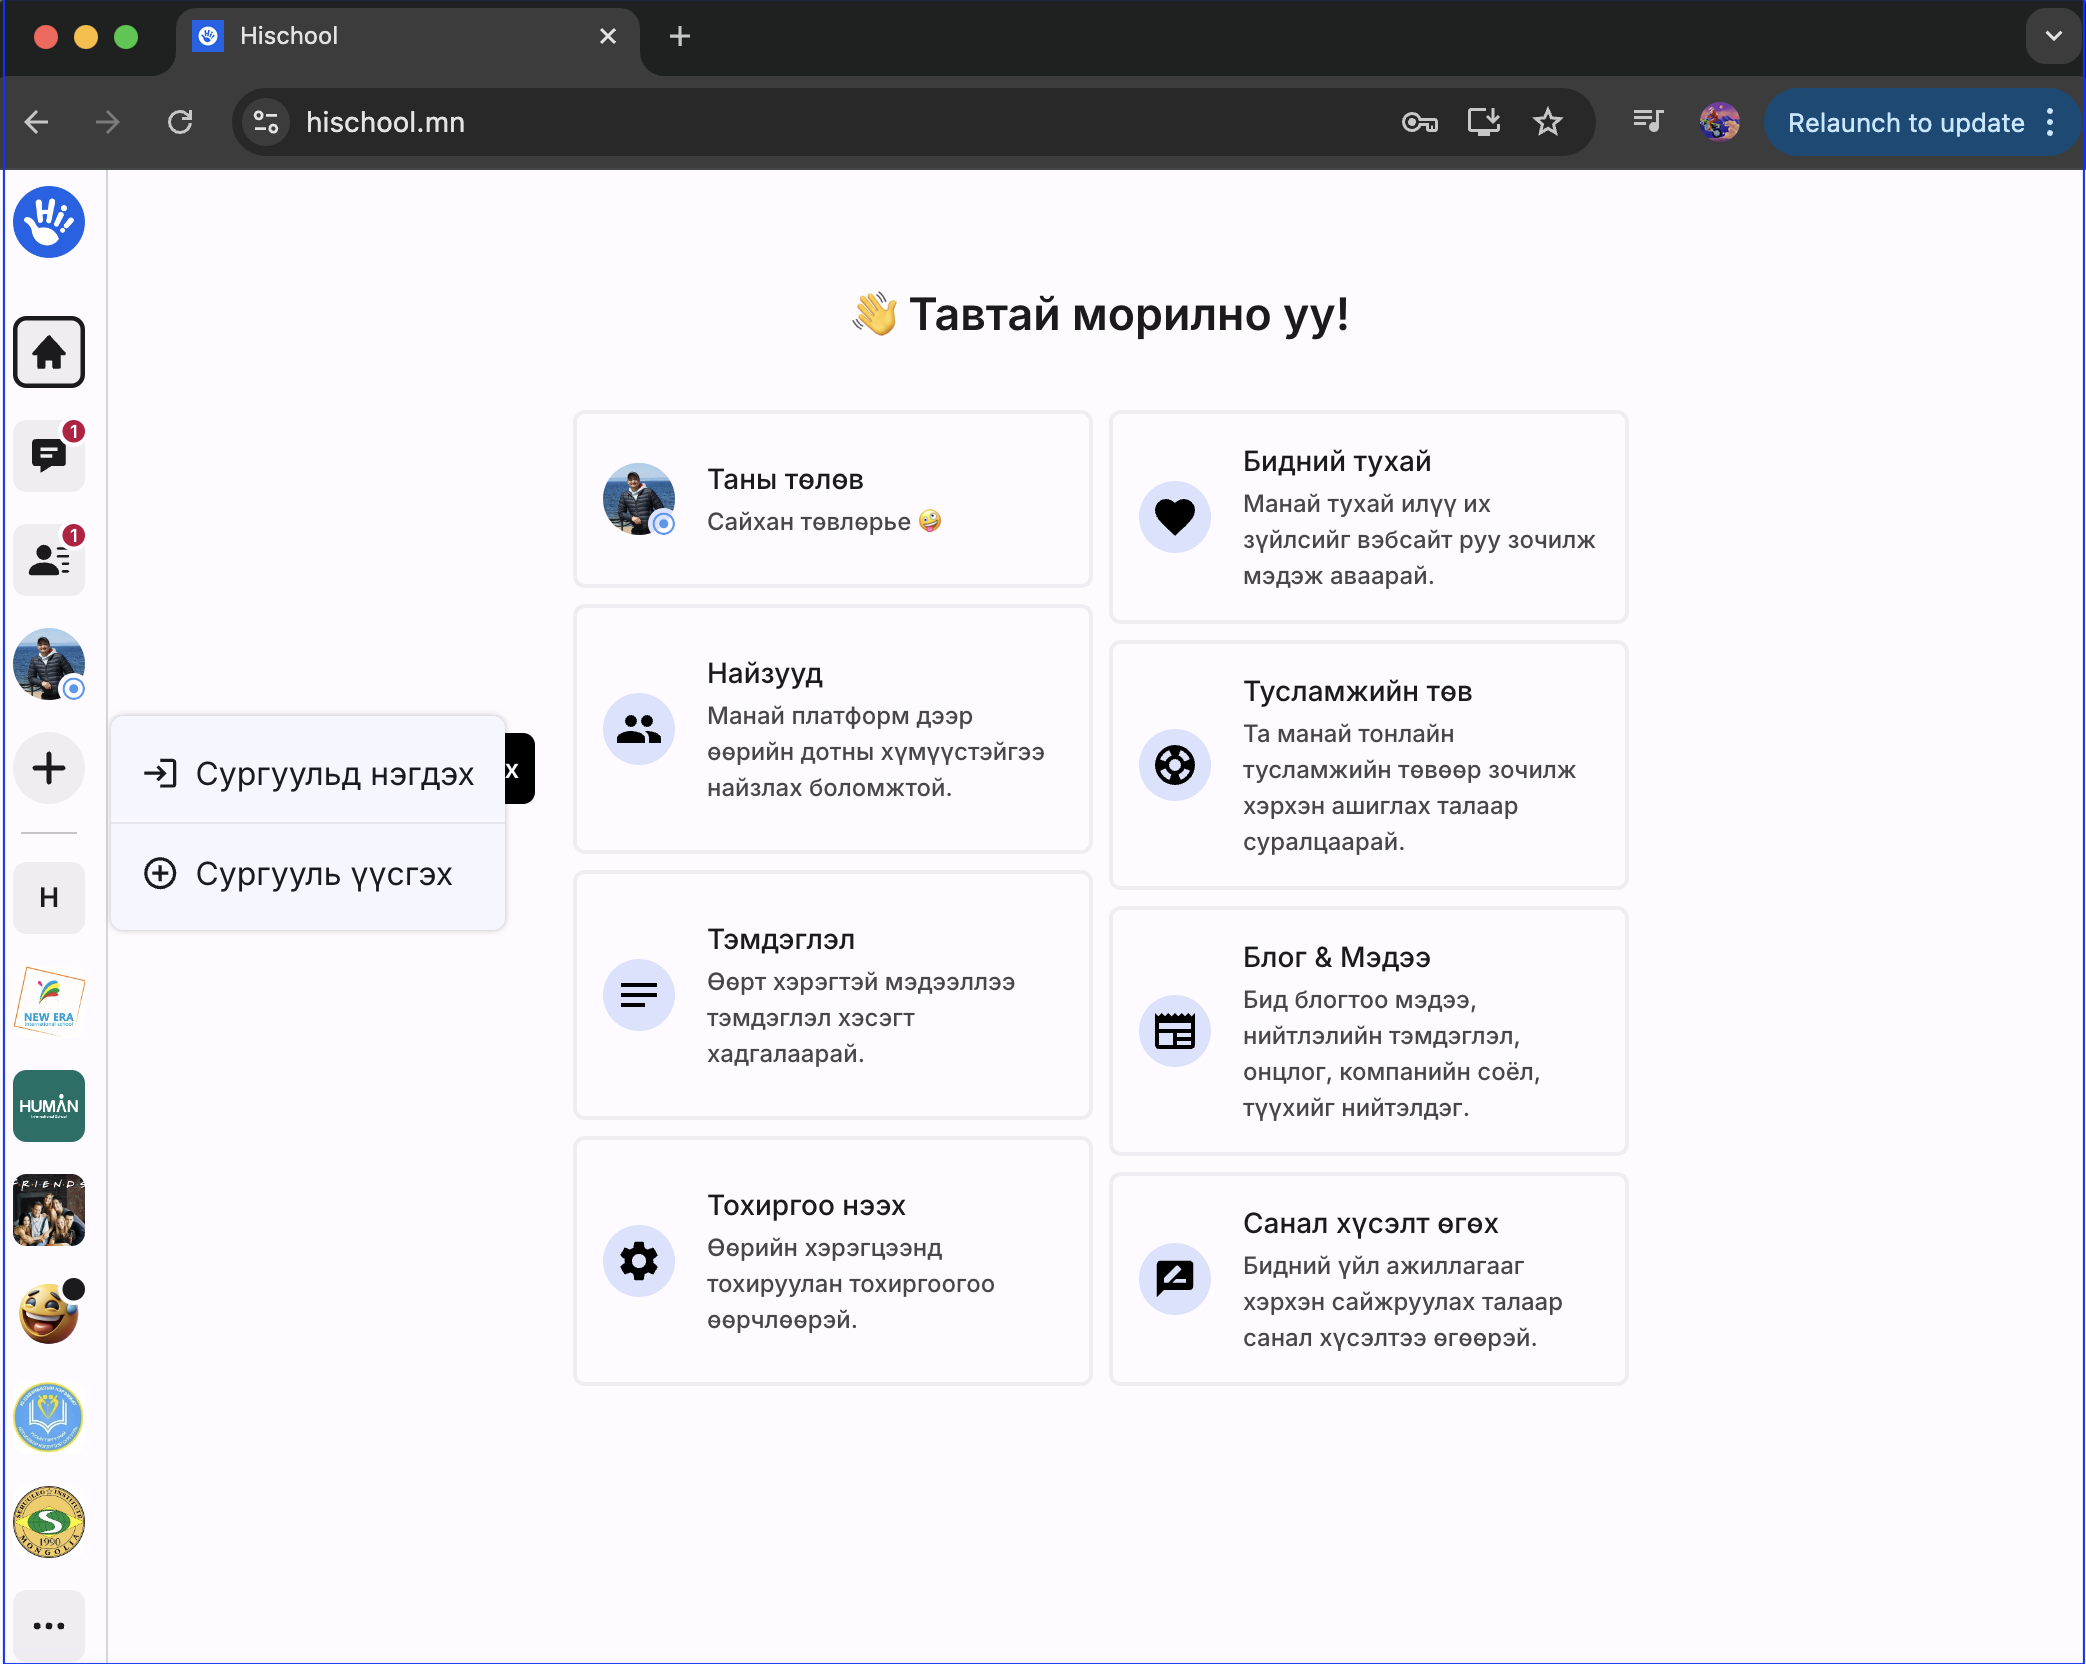Open the laughing emoji workspace icon
This screenshot has width=2086, height=1664.
point(49,1313)
